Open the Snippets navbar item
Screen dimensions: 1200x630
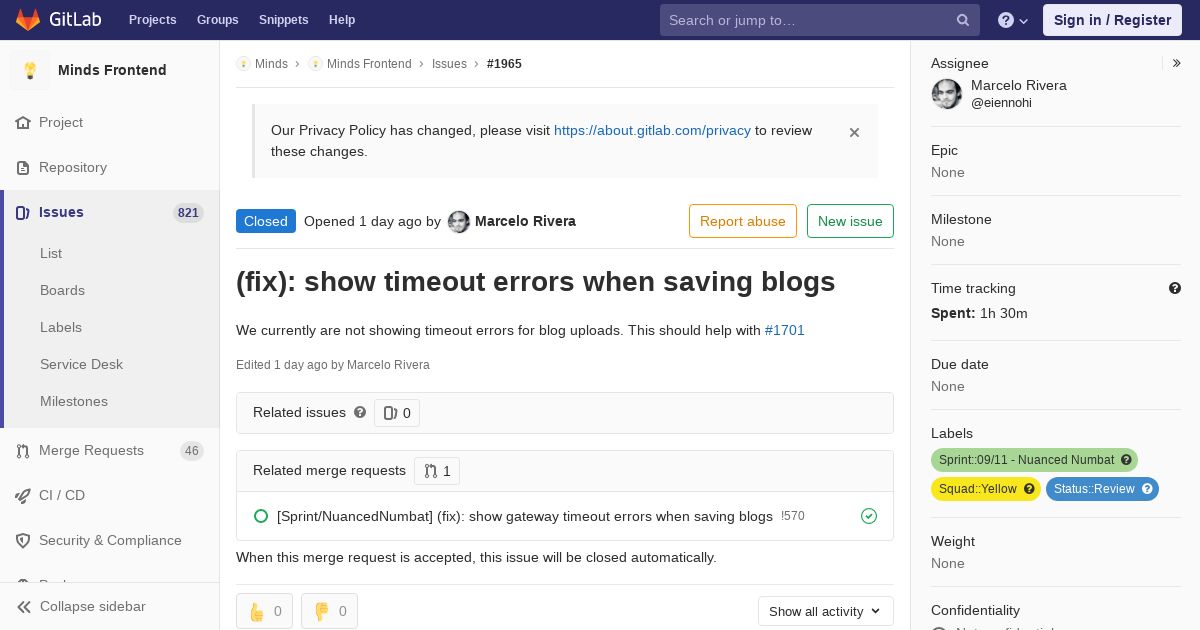pos(283,20)
